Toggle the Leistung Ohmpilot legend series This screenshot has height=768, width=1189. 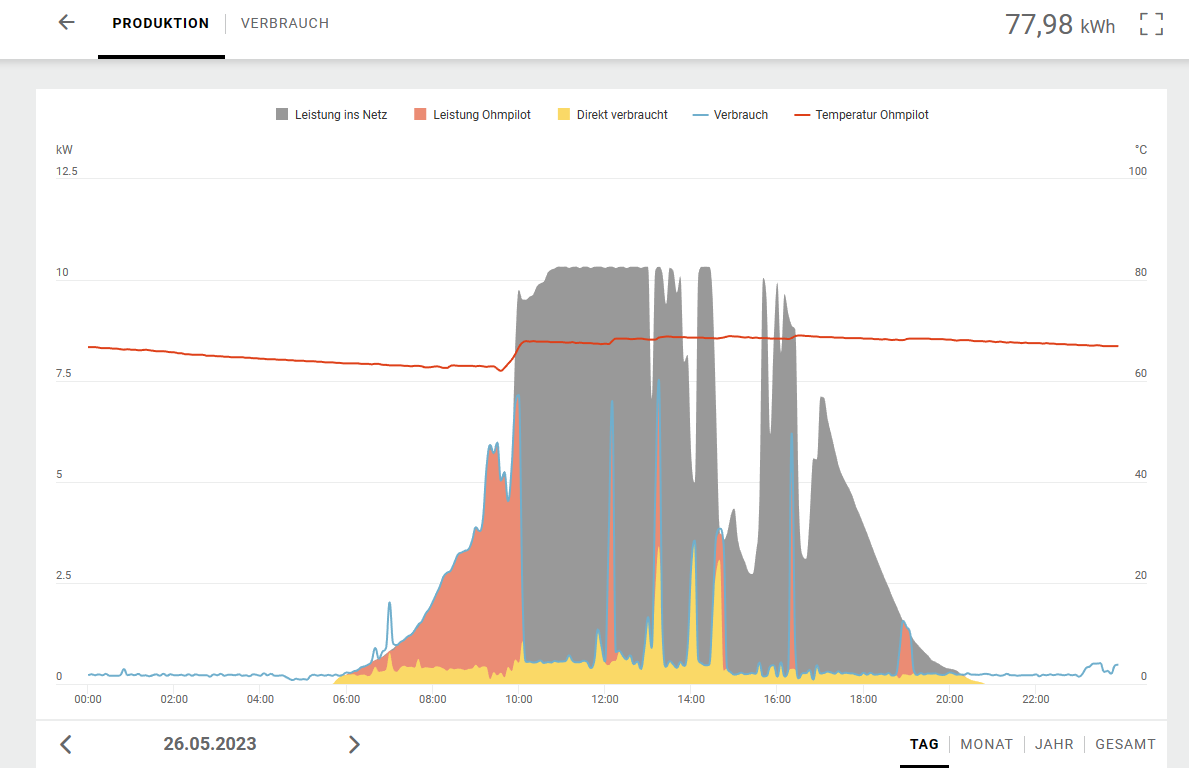coord(472,114)
